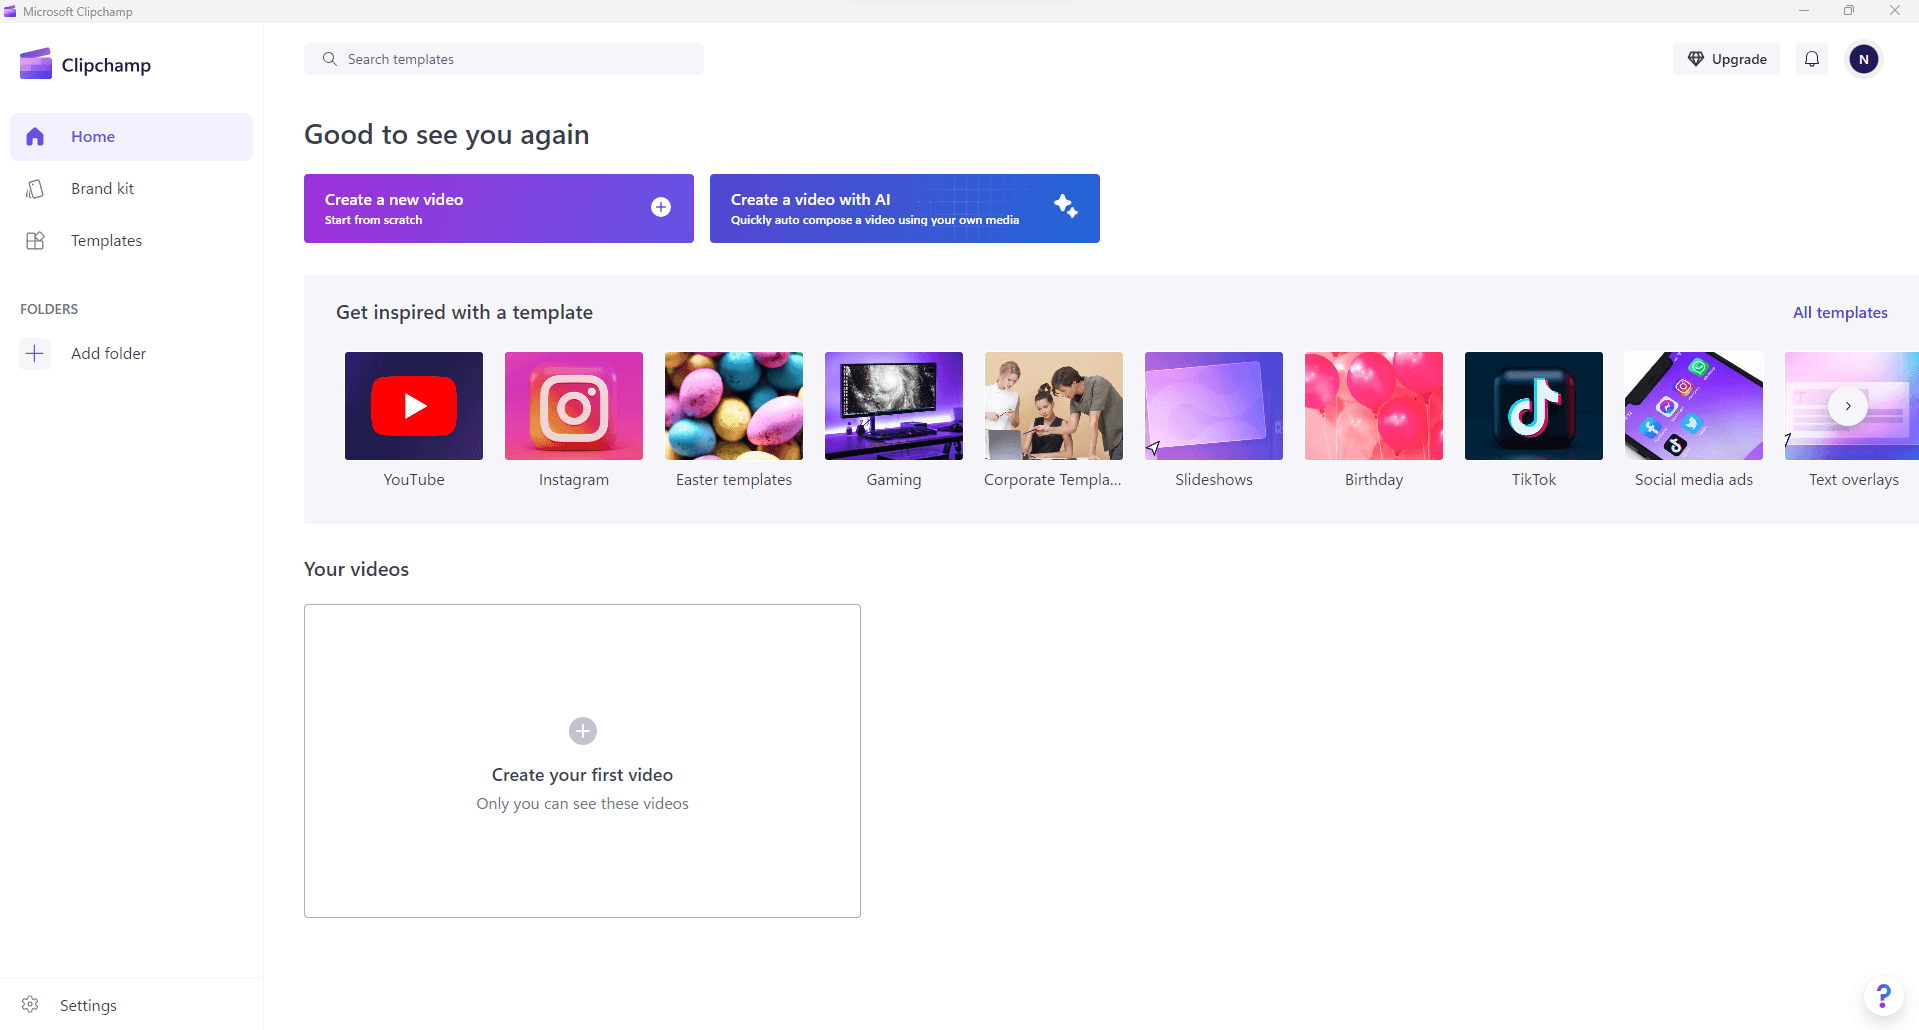This screenshot has width=1919, height=1030.
Task: Focus the Search templates field
Action: pos(504,59)
